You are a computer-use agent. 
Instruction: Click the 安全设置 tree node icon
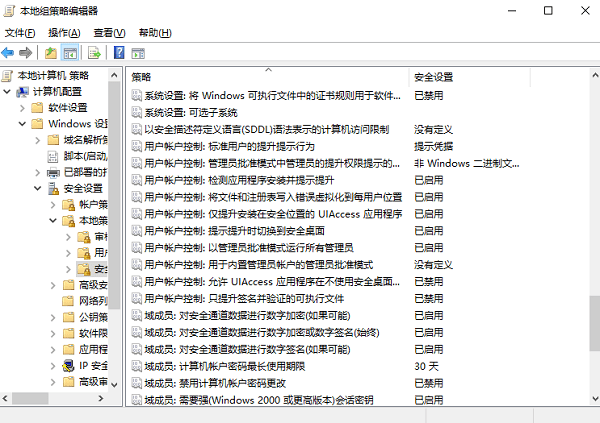(53, 188)
